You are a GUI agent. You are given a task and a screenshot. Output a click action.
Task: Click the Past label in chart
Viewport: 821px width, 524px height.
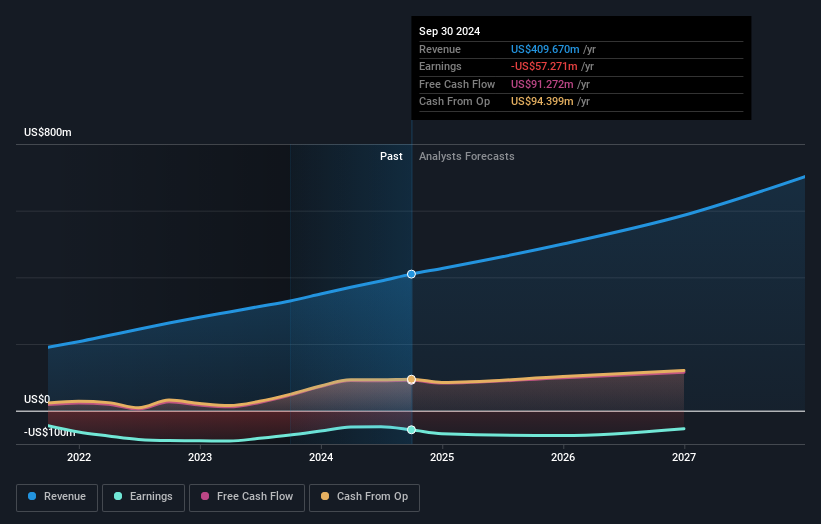point(391,157)
